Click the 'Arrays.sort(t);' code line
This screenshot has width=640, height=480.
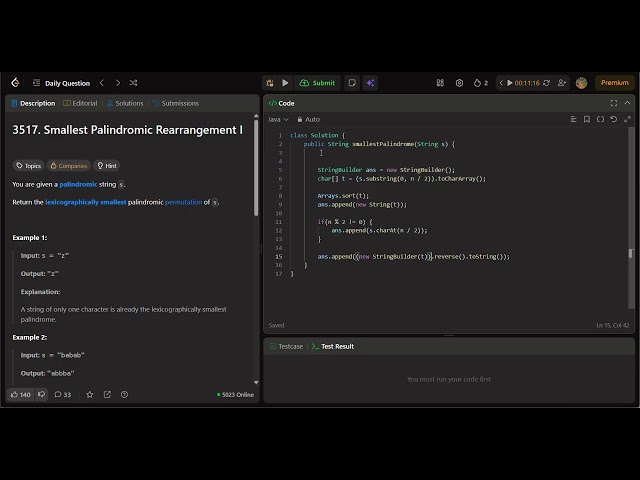[343, 196]
